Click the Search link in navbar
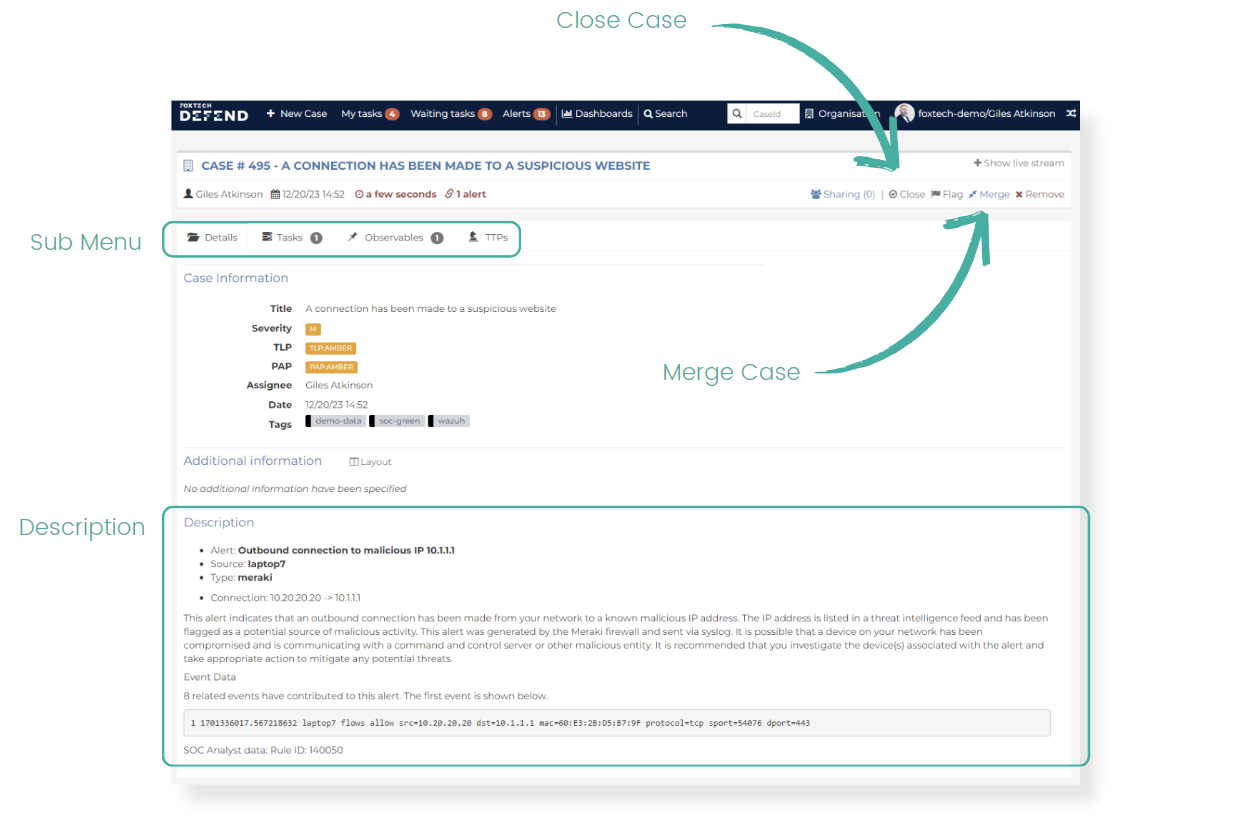 665,114
